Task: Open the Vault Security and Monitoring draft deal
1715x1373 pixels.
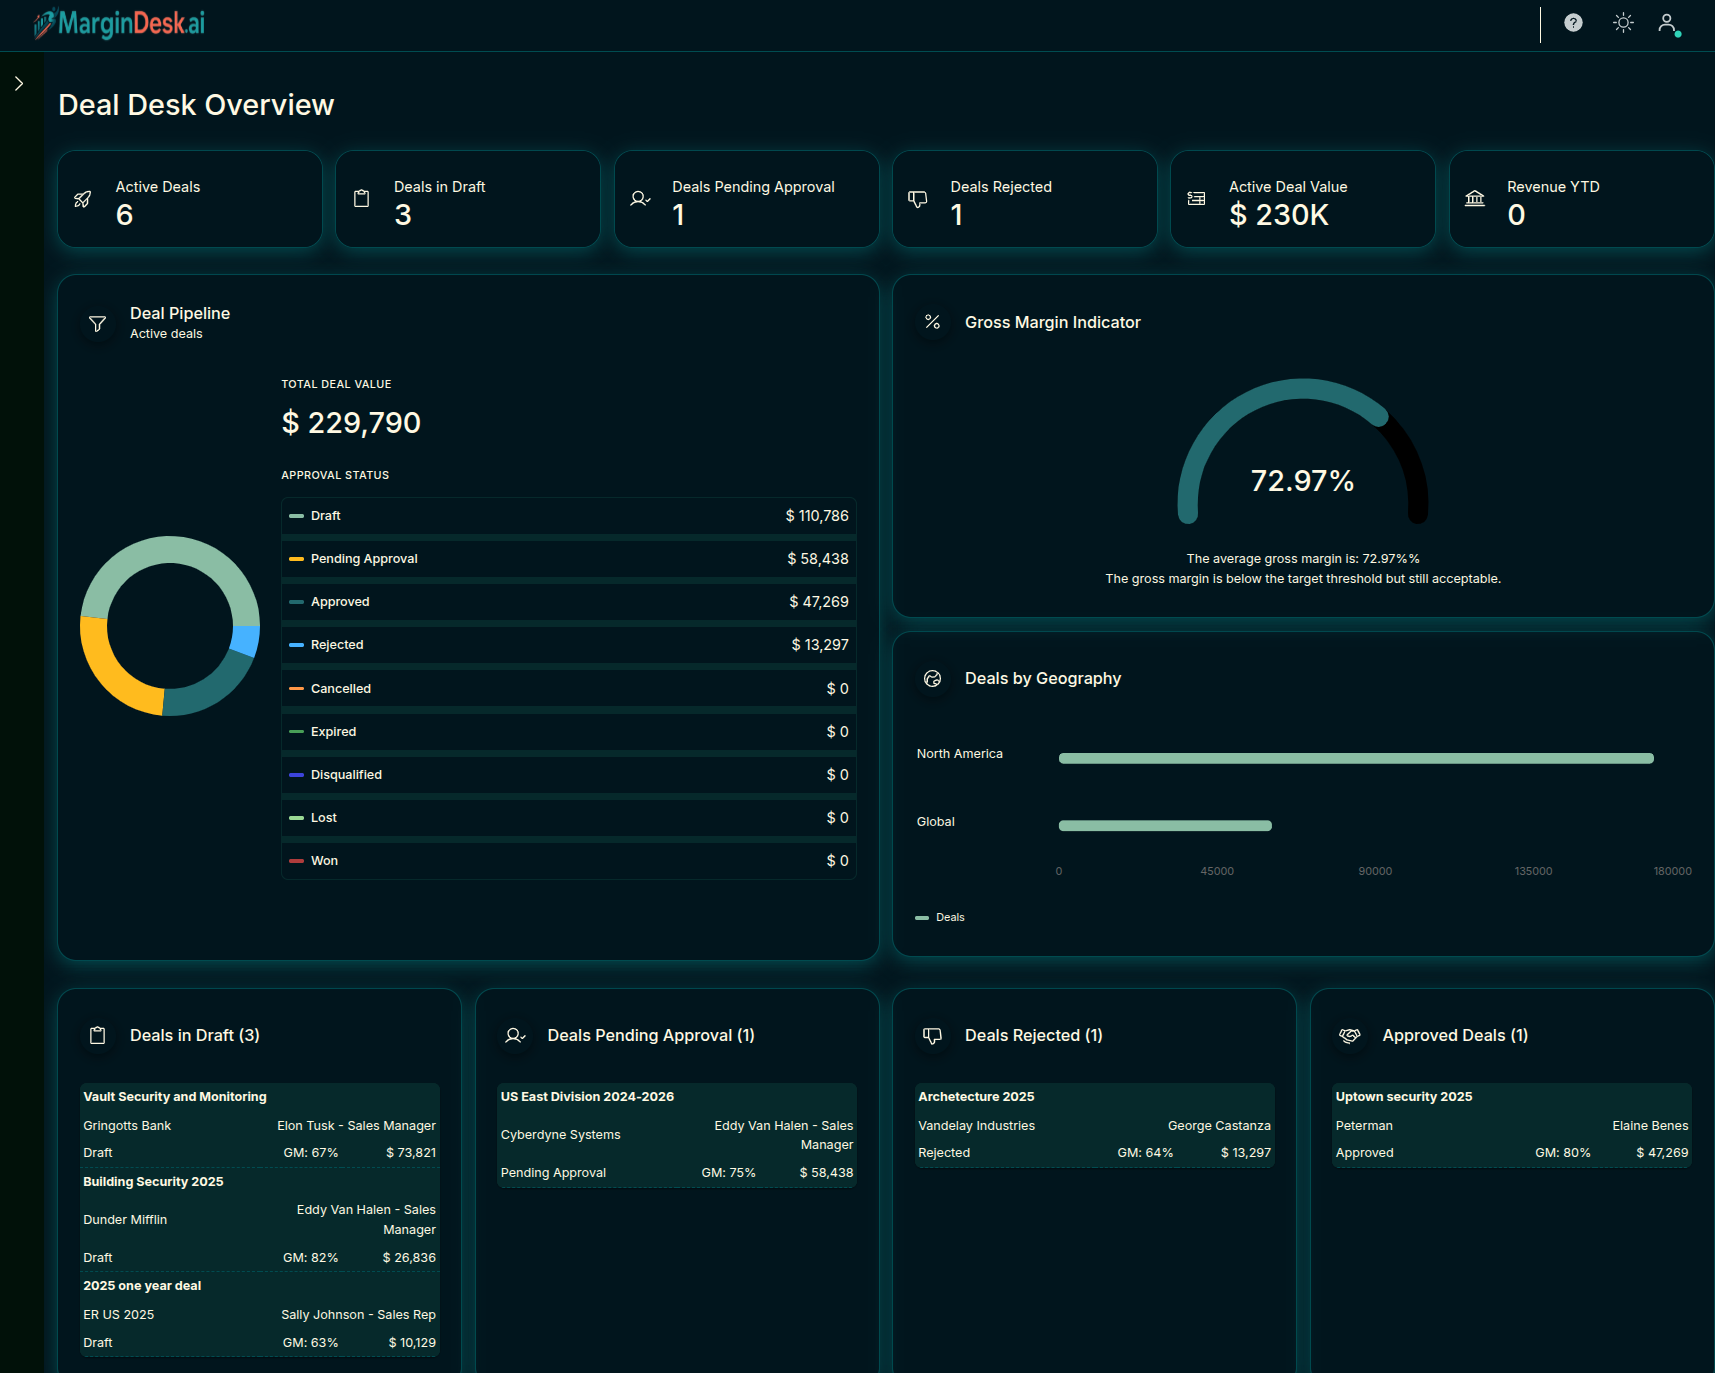Action: pyautogui.click(x=259, y=1124)
